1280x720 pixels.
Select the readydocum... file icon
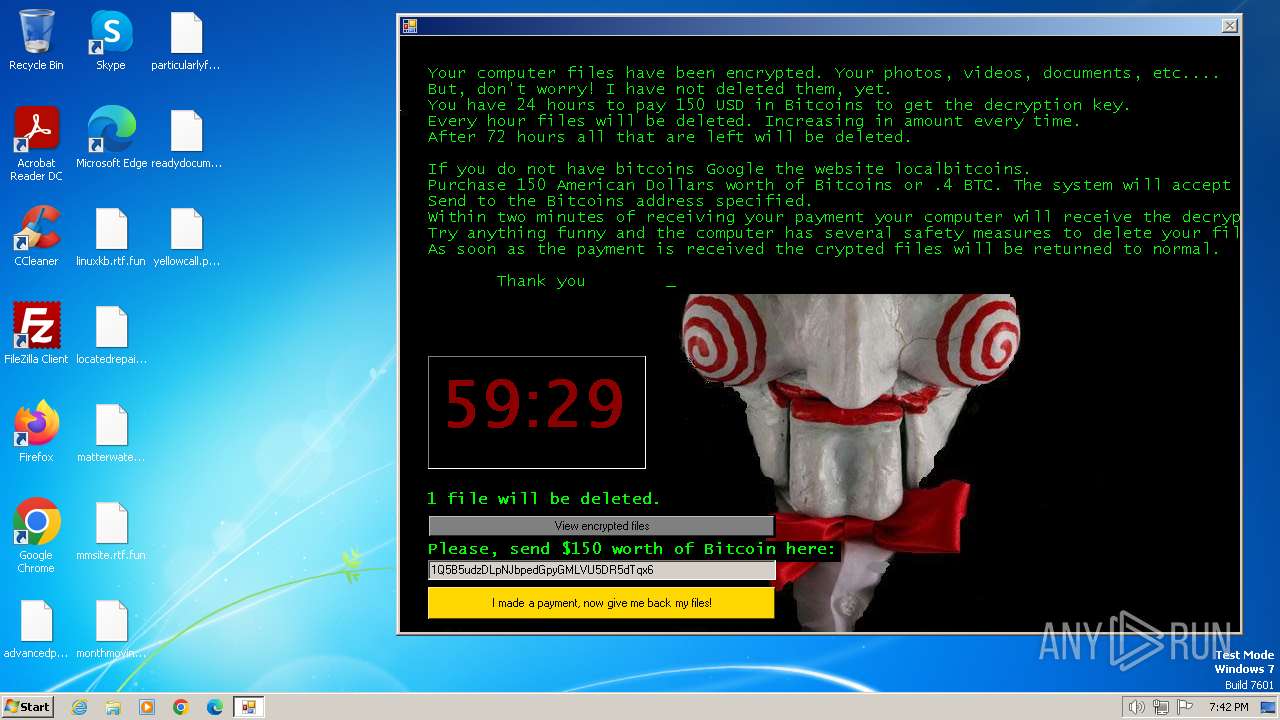click(186, 139)
